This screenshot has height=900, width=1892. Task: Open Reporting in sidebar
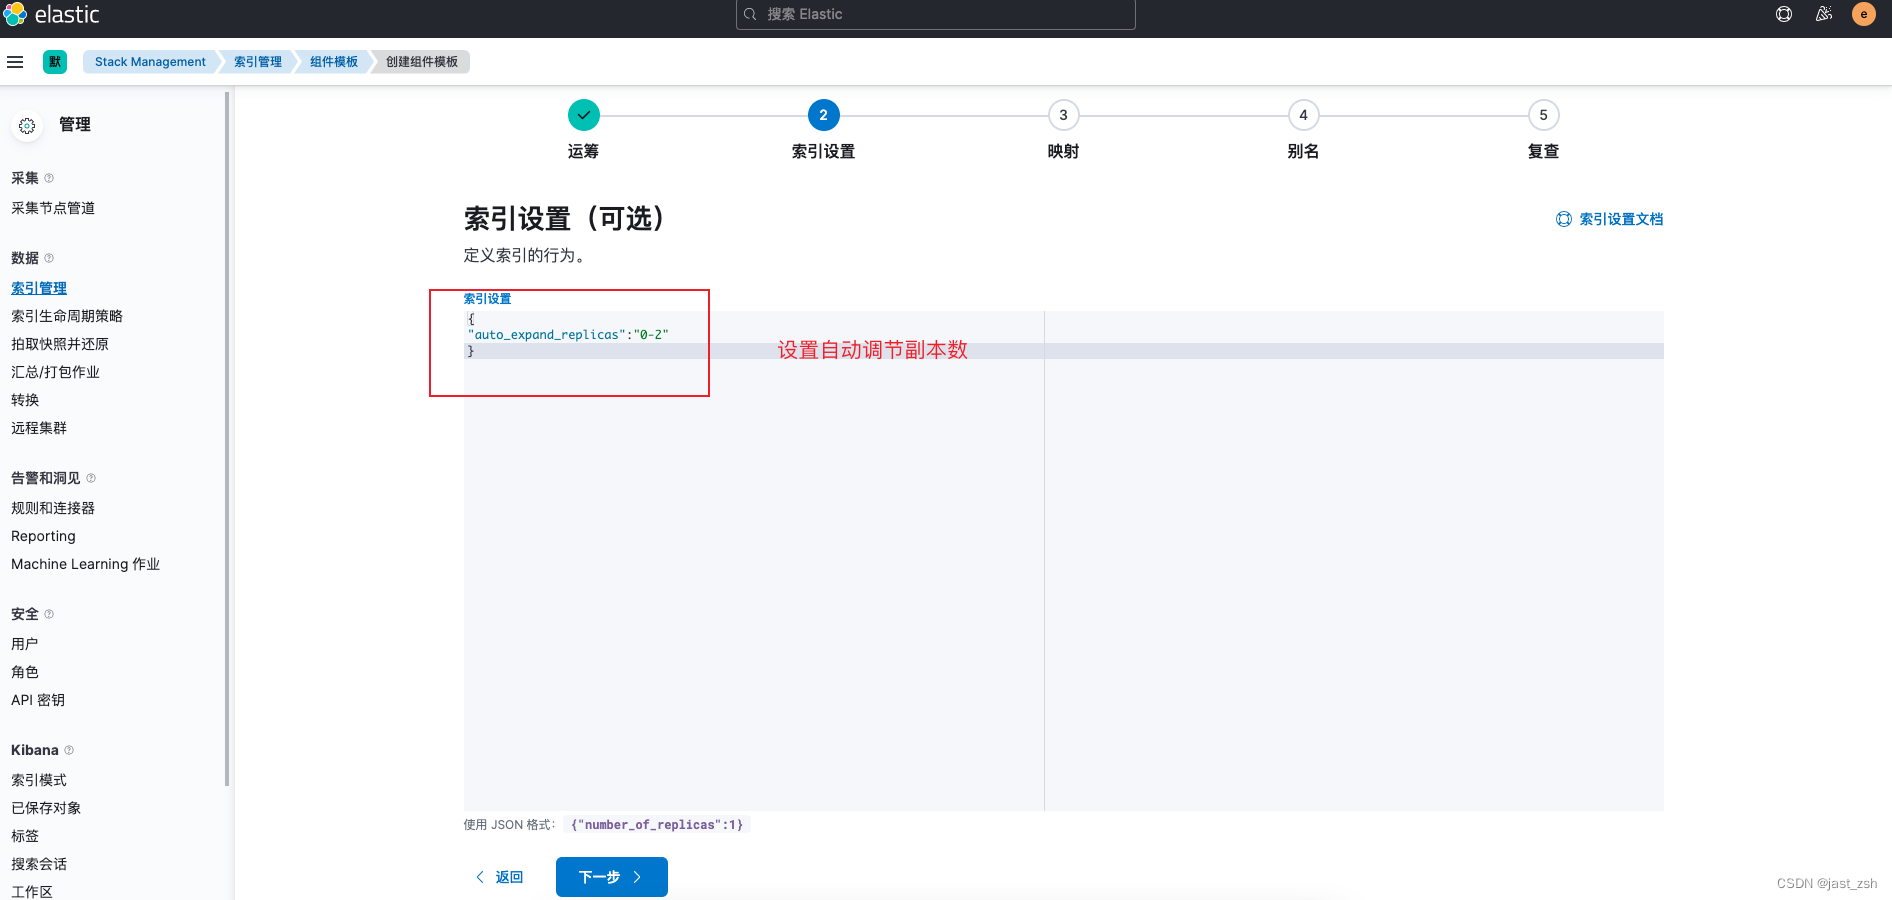[43, 536]
